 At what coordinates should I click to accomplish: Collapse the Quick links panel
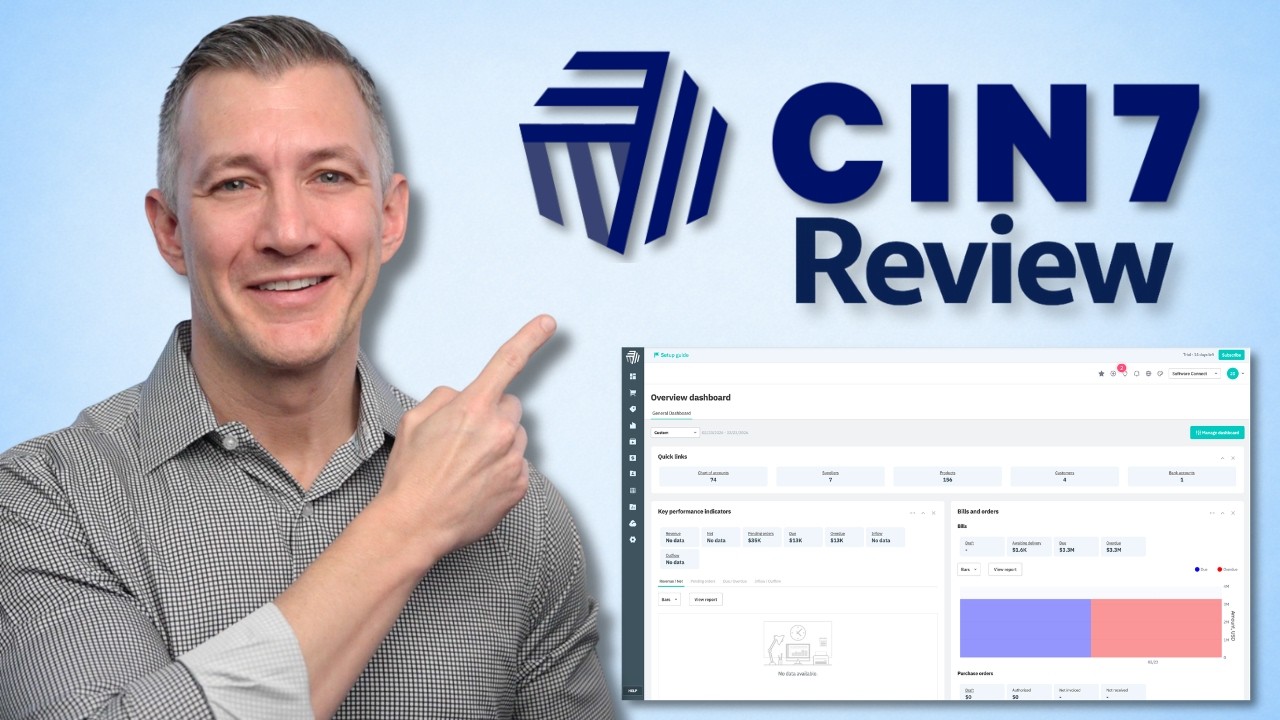[1221, 458]
